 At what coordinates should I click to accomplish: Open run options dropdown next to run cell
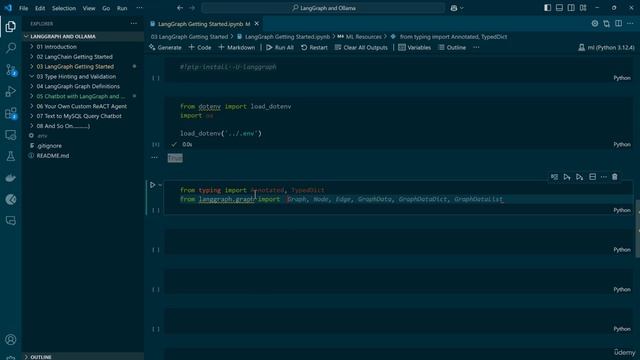tap(160, 185)
